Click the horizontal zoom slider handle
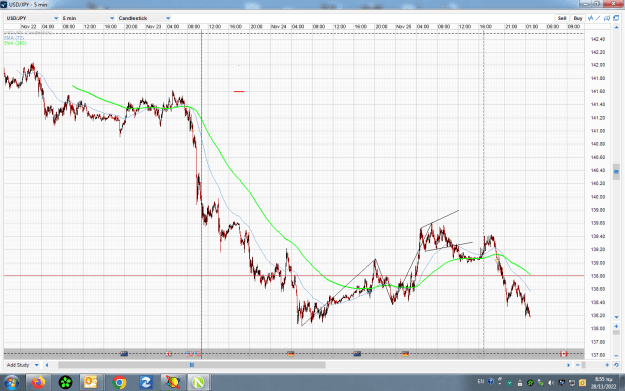 point(584,365)
